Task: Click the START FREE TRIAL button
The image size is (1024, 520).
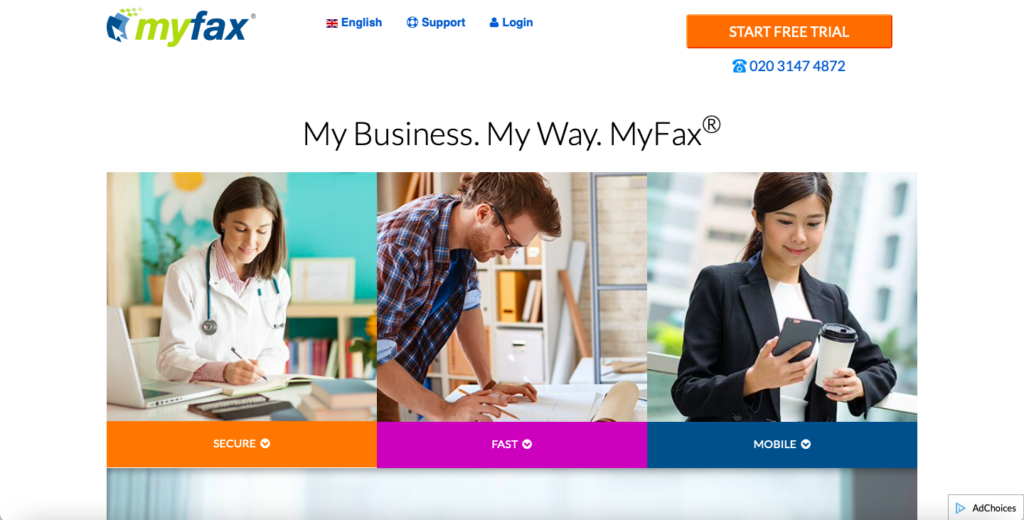Action: pyautogui.click(x=789, y=31)
